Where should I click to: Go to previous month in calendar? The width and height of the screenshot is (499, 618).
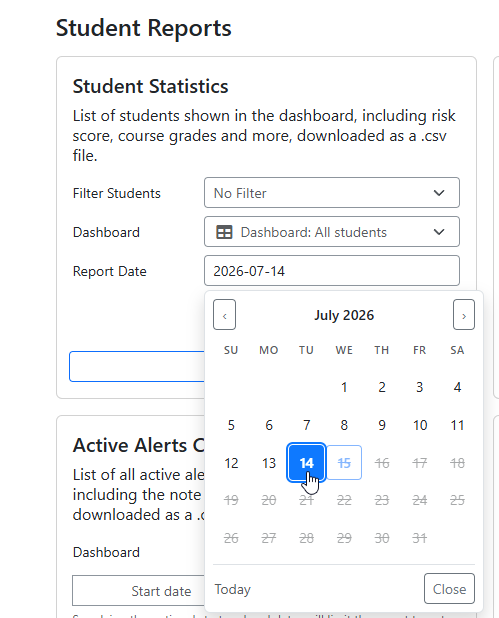click(224, 315)
